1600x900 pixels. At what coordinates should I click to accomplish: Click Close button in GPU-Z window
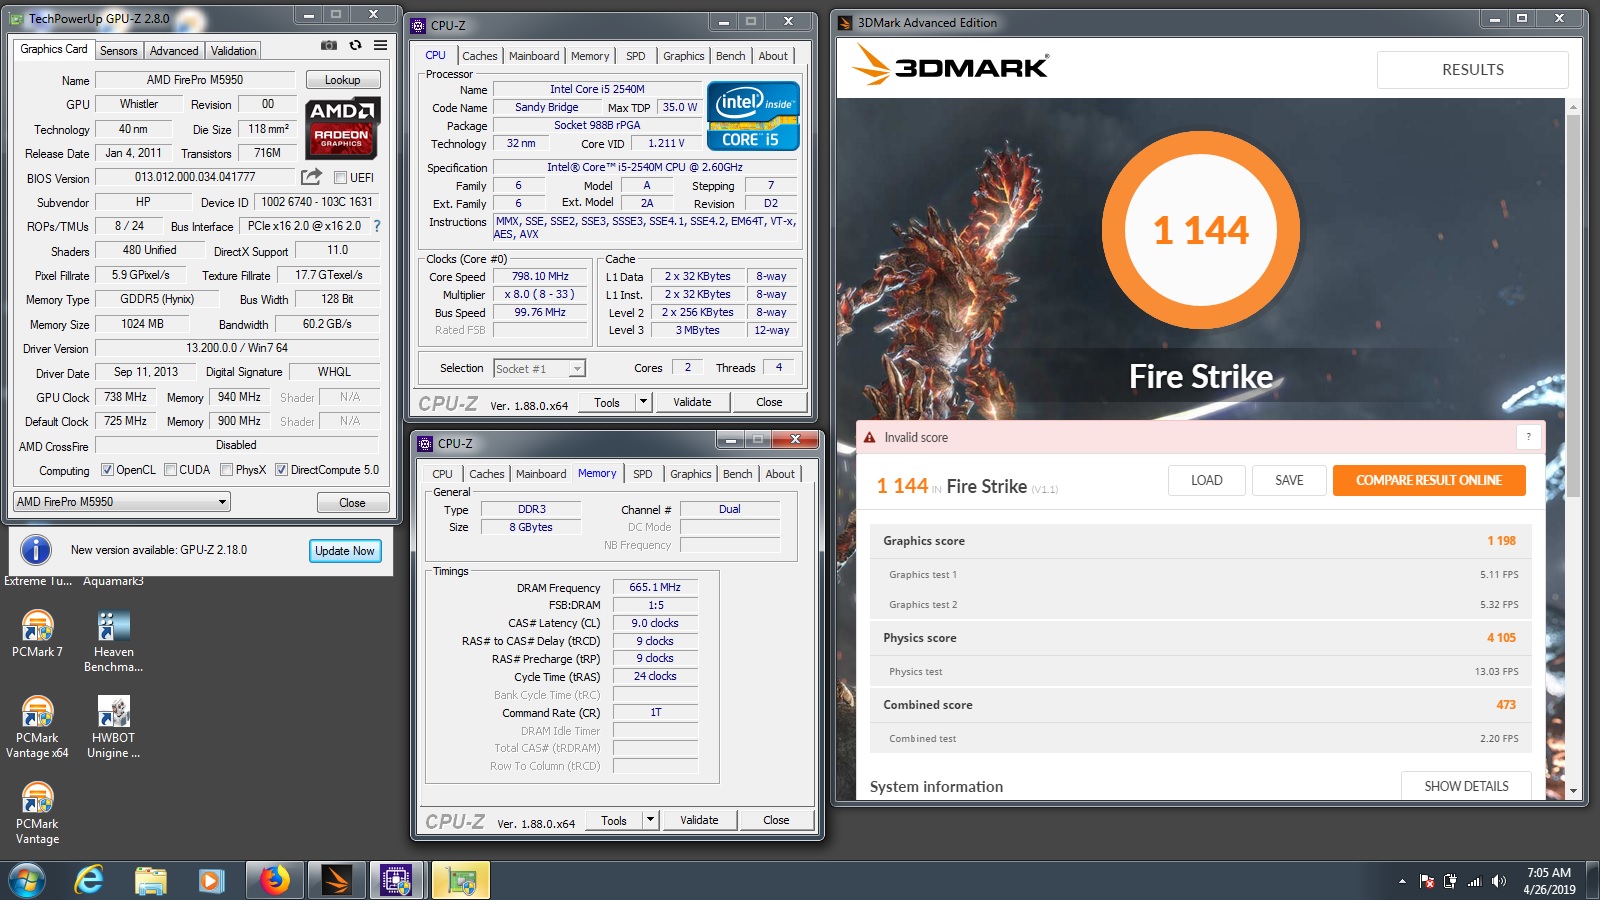tap(352, 503)
